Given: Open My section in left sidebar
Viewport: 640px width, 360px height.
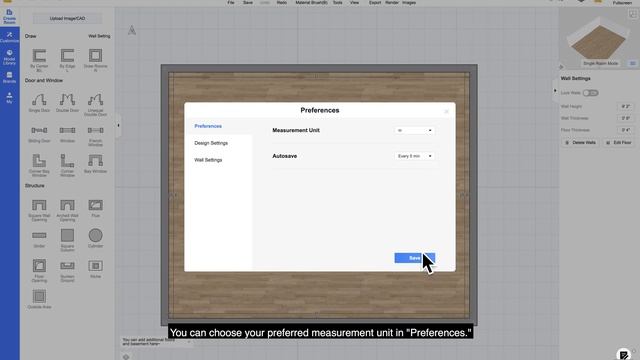Looking at the screenshot, I should click(9, 98).
